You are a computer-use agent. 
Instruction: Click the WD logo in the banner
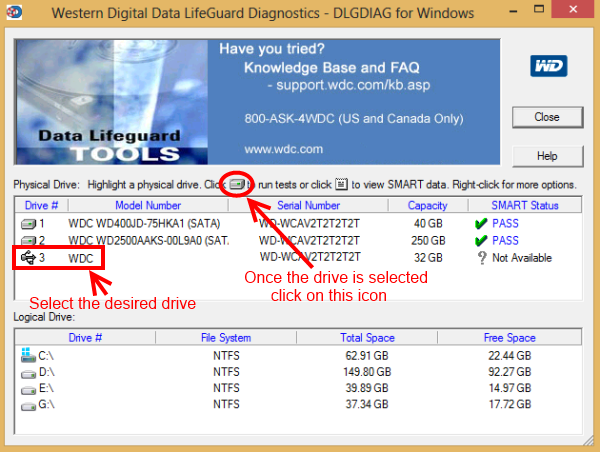(x=545, y=66)
